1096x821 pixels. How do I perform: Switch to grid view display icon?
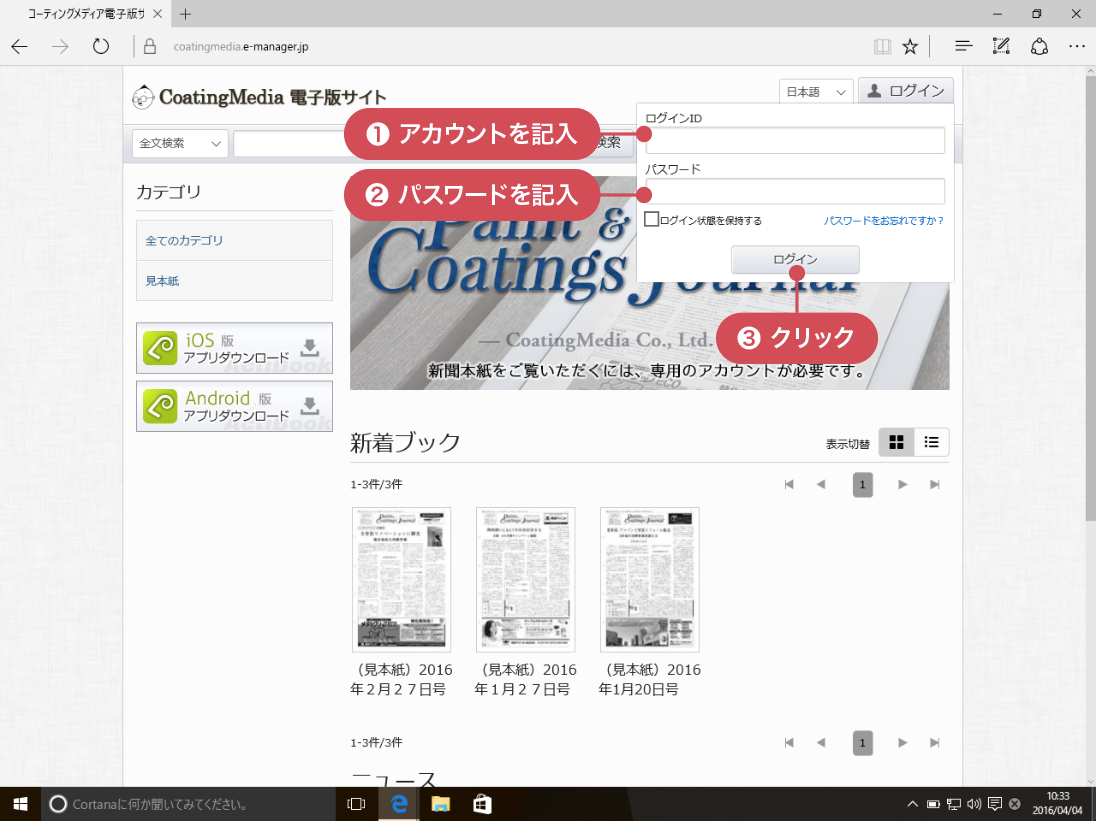point(896,442)
